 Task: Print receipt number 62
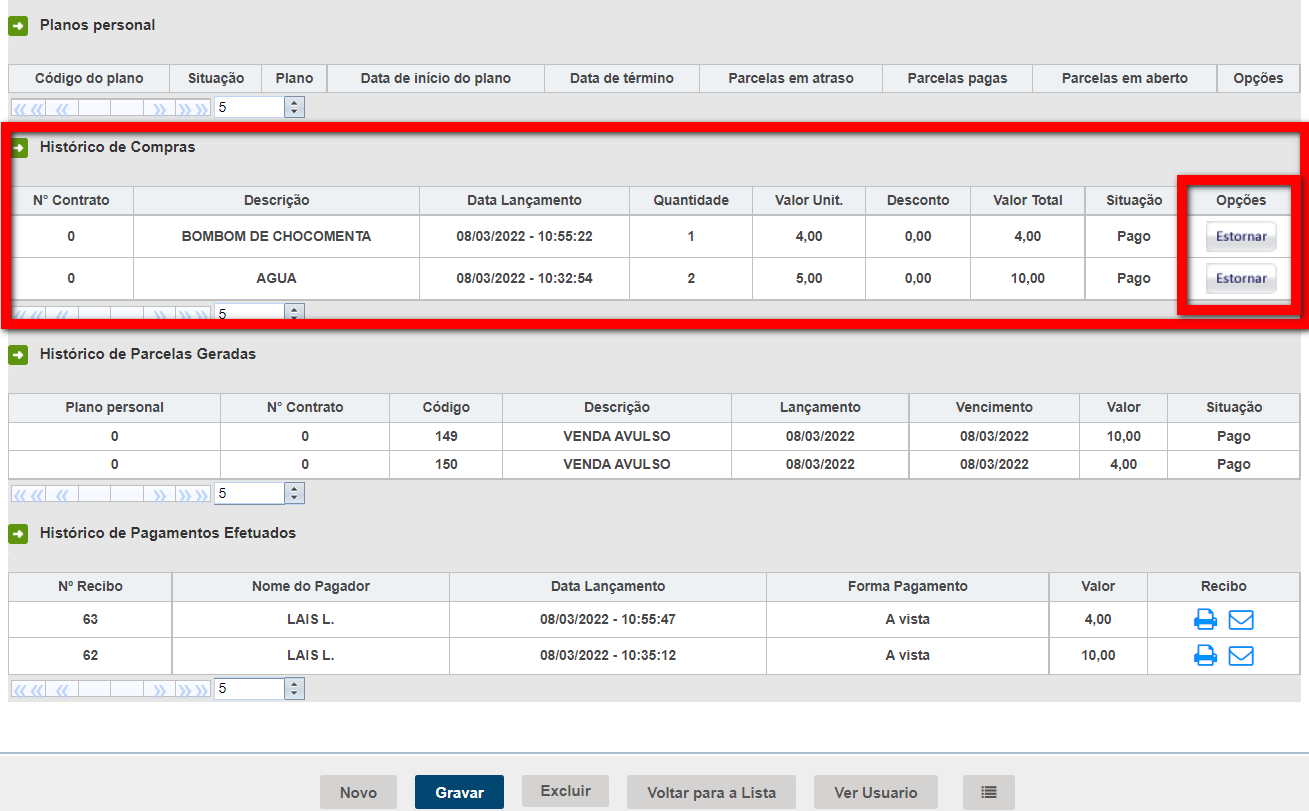pos(1205,656)
